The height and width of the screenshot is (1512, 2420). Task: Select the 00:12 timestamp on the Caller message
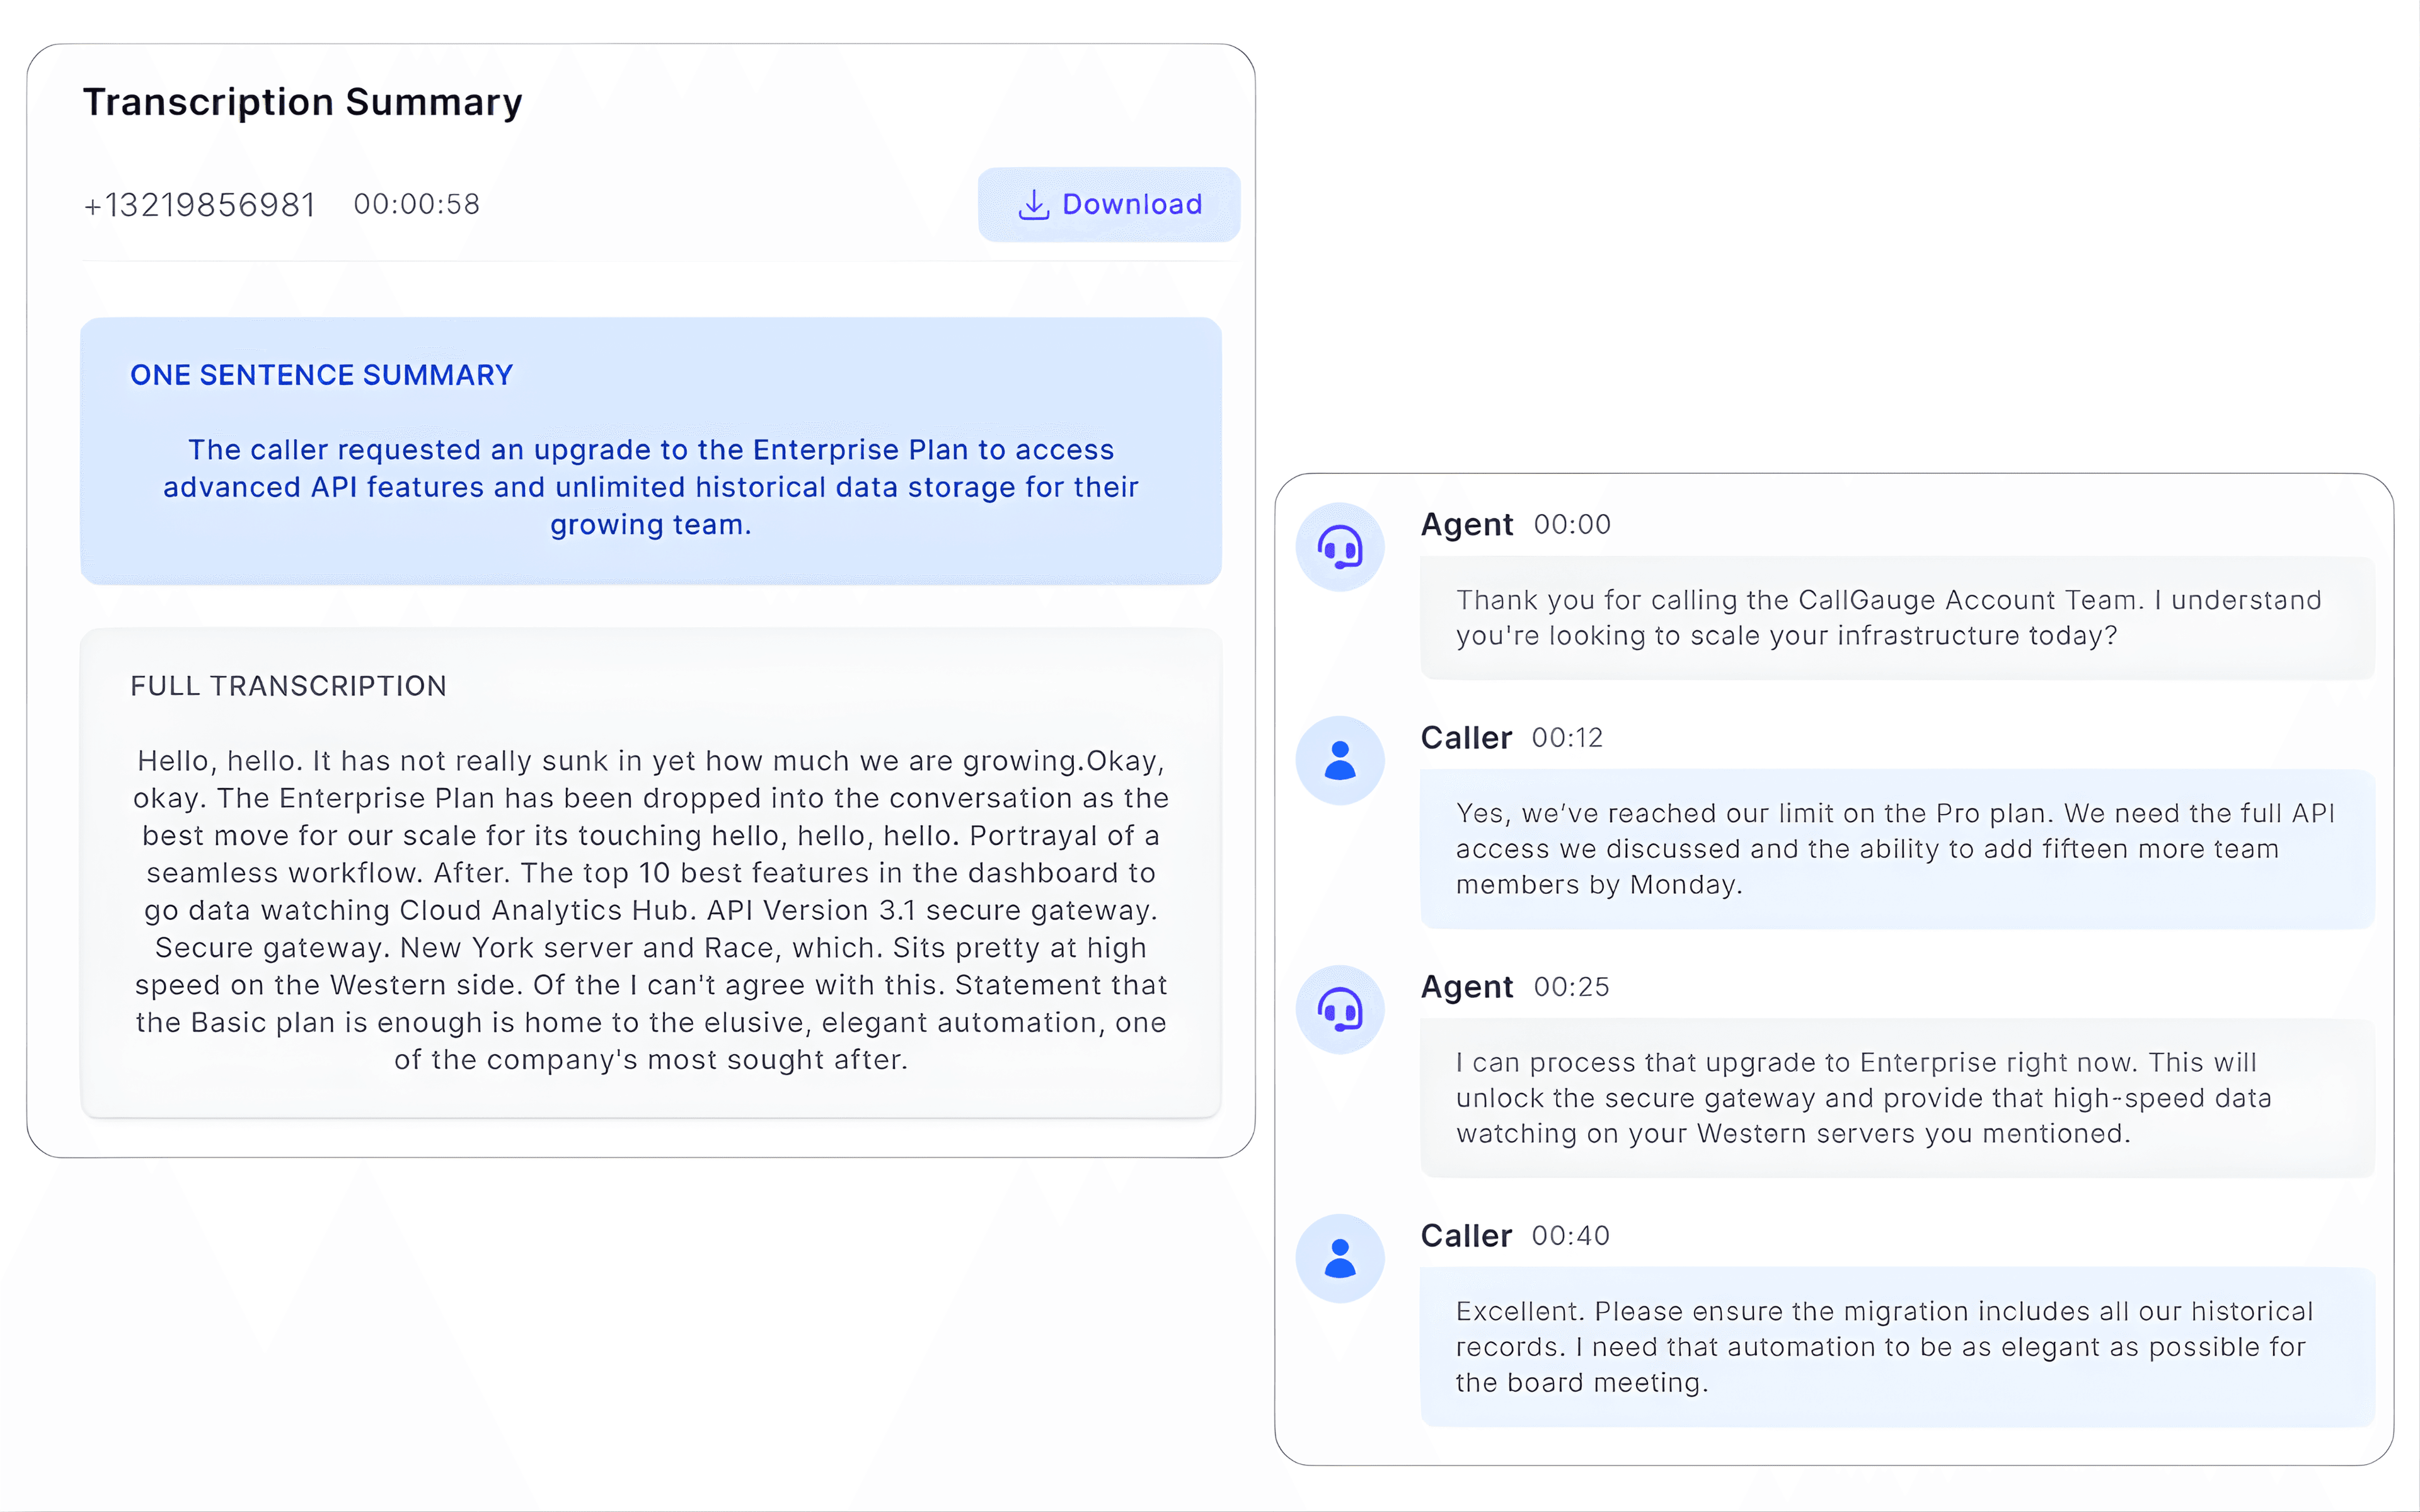pos(1567,738)
